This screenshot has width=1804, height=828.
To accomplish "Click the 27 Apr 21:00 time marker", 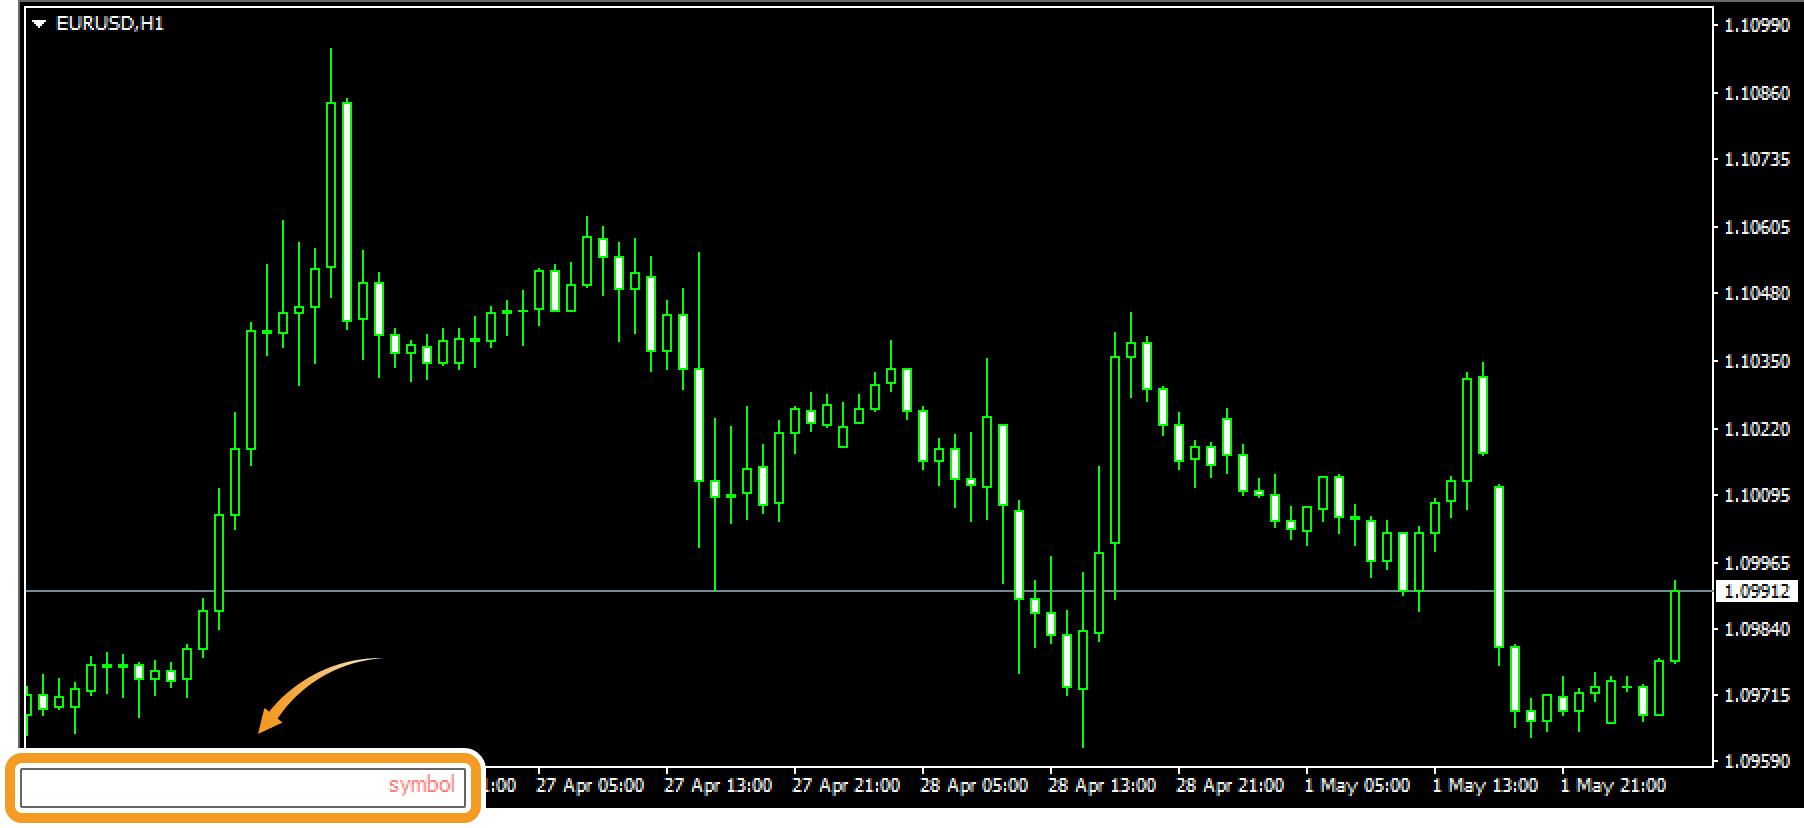I will click(846, 786).
